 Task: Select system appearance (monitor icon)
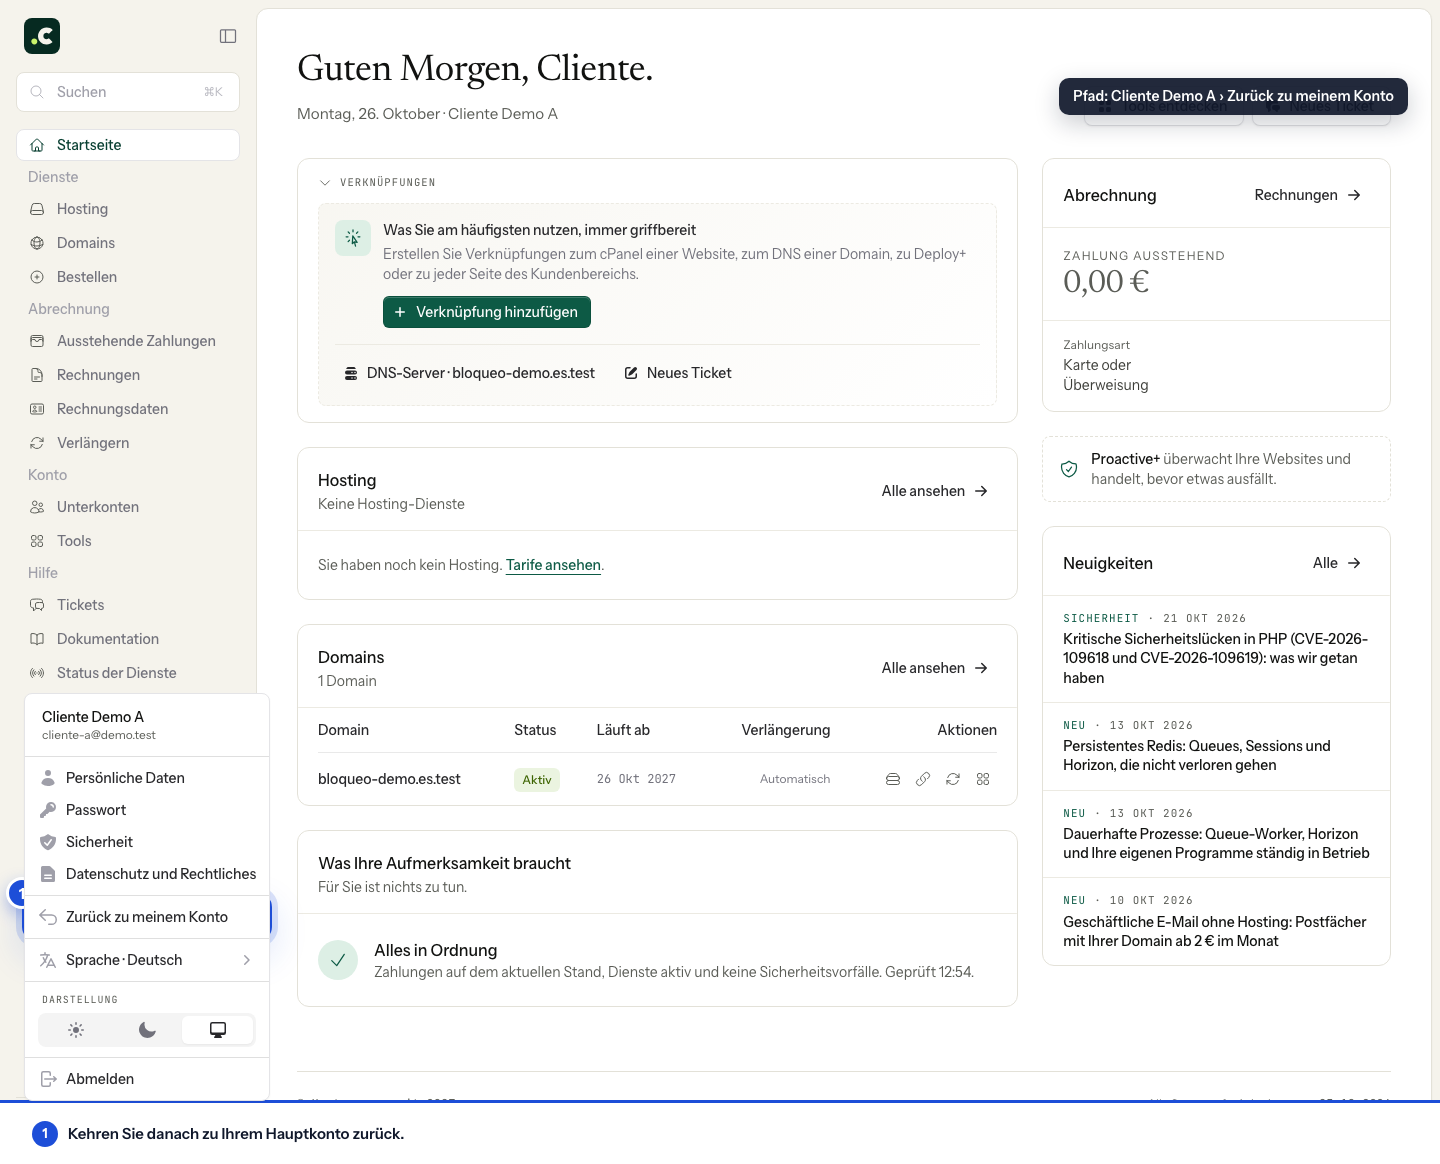(x=218, y=1030)
